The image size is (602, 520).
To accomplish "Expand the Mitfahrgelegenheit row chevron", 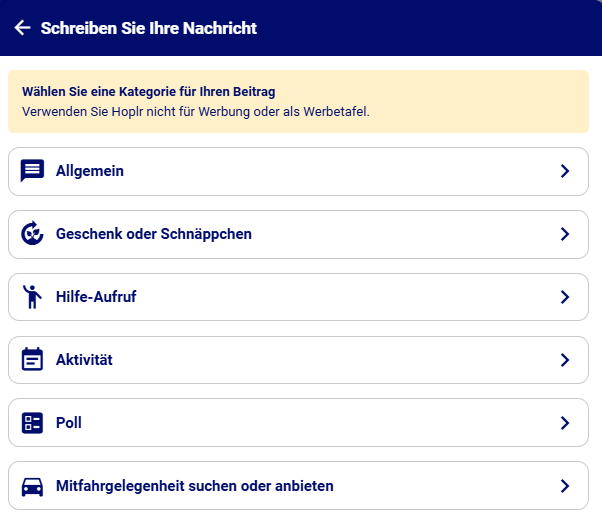I will 565,486.
